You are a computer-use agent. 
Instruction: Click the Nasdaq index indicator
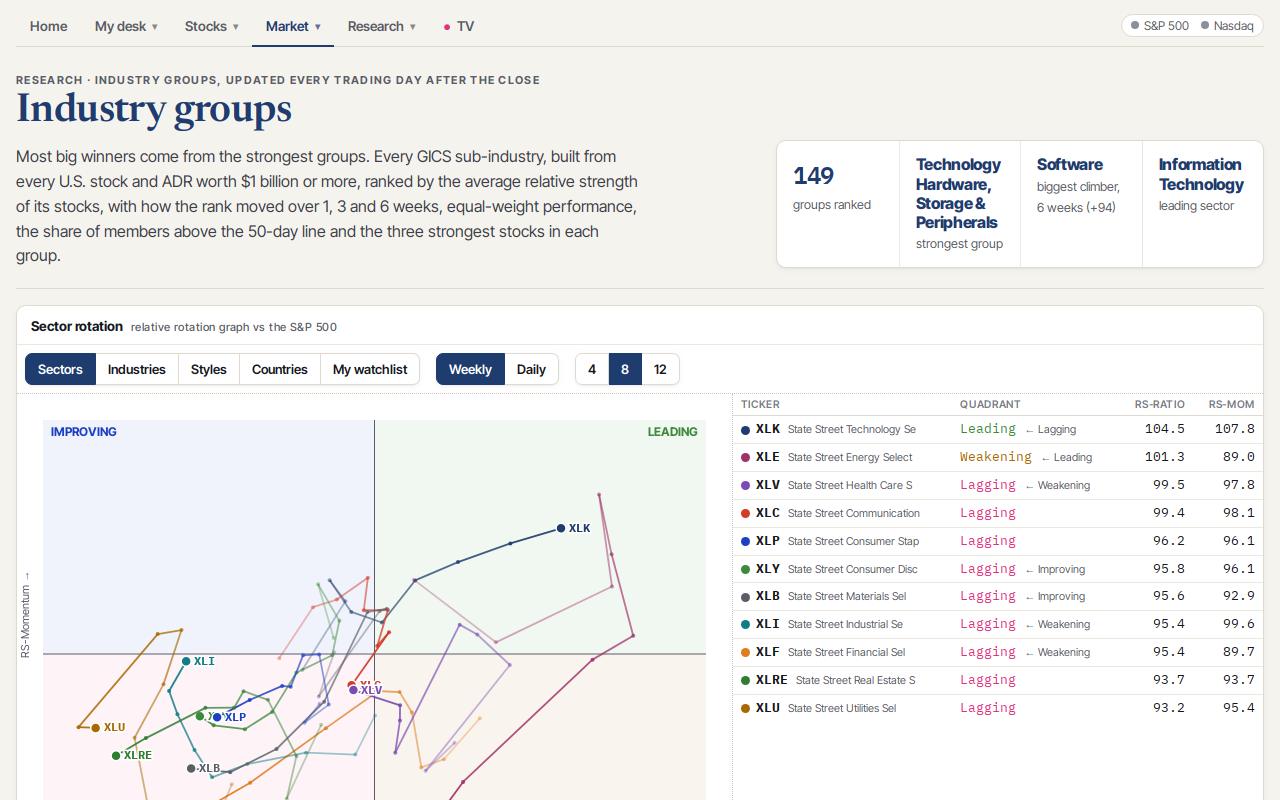click(1227, 26)
